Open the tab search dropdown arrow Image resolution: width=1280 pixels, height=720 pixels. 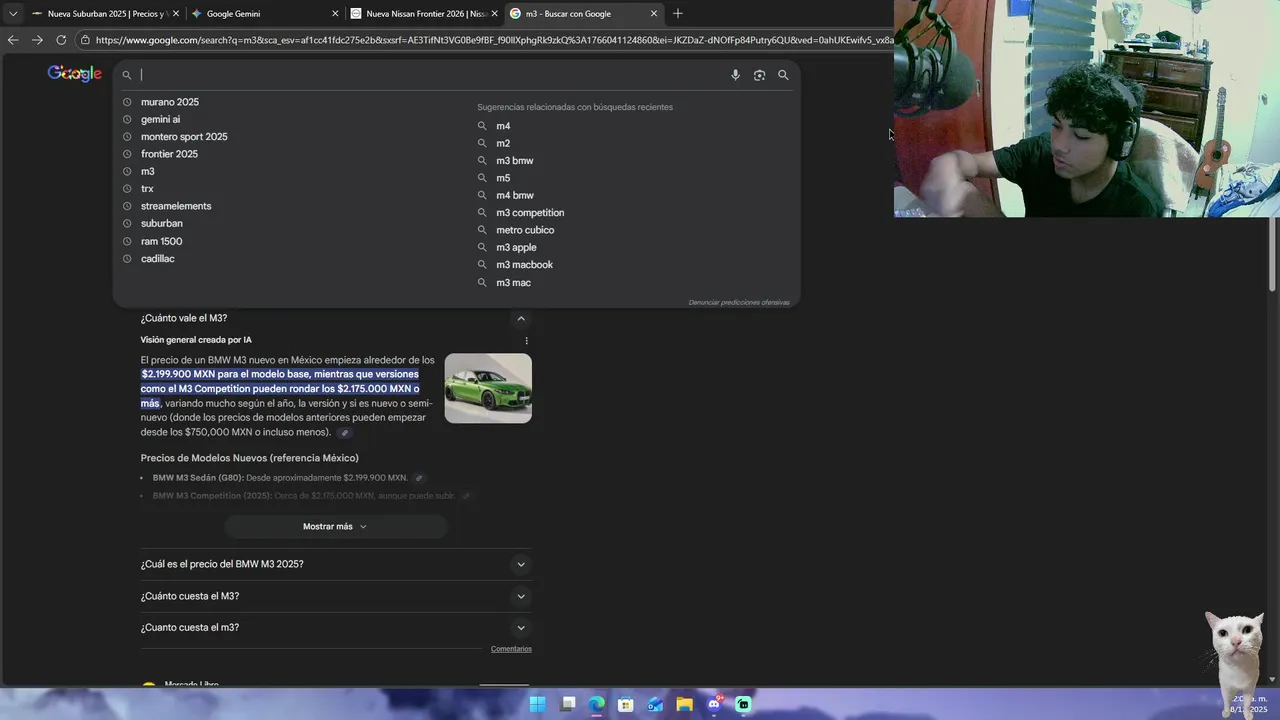point(13,14)
